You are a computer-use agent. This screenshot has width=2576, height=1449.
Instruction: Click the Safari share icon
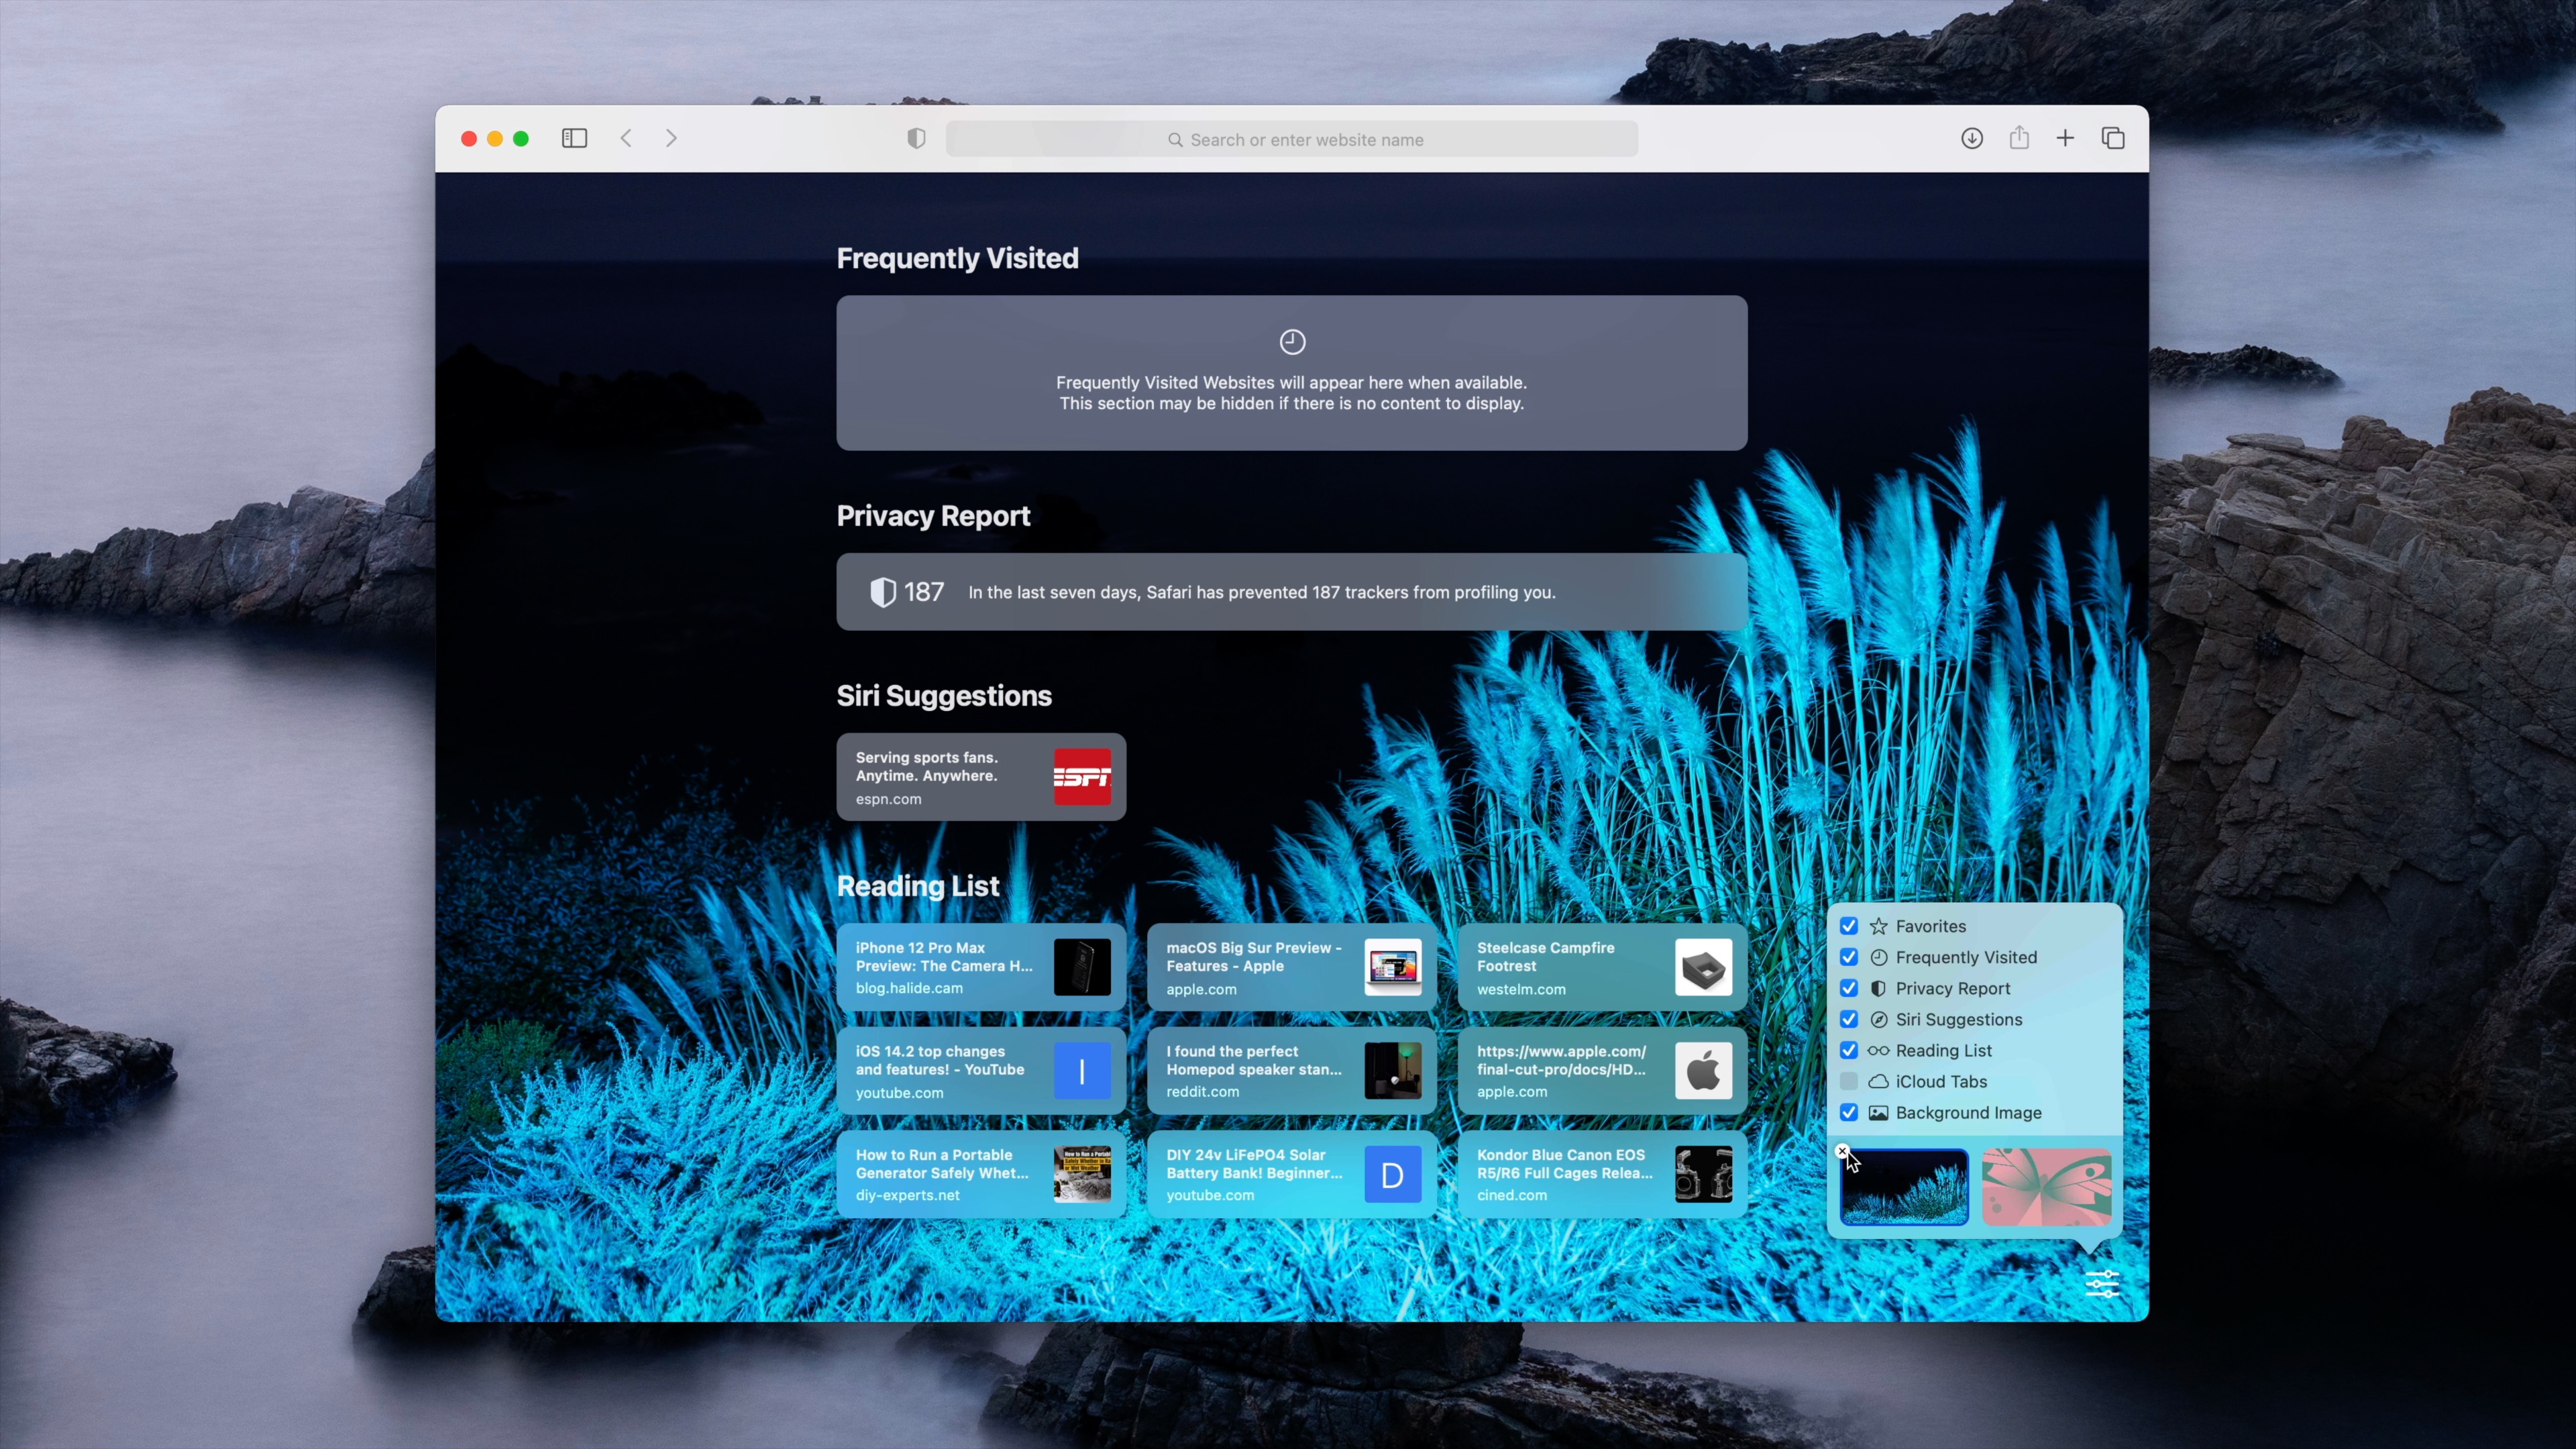pos(2019,138)
